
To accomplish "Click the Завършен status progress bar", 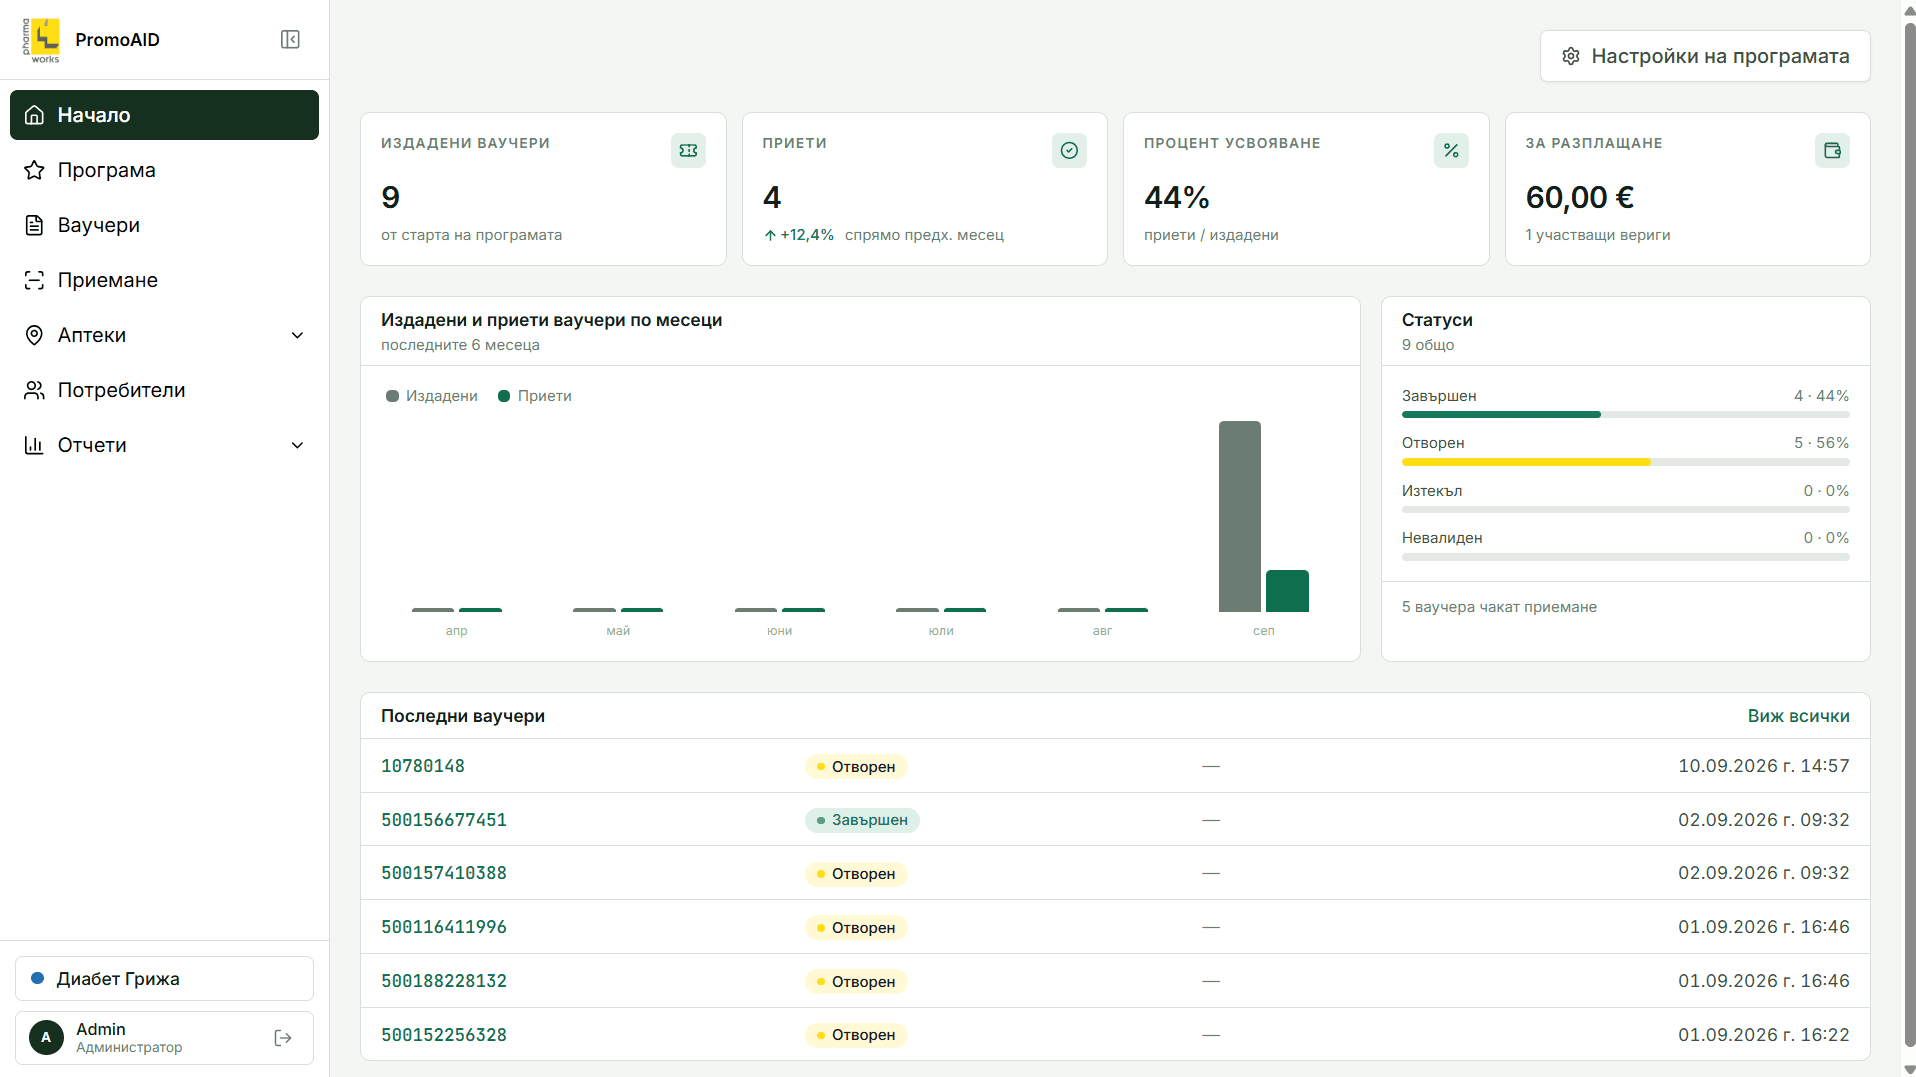I will [x=1625, y=414].
